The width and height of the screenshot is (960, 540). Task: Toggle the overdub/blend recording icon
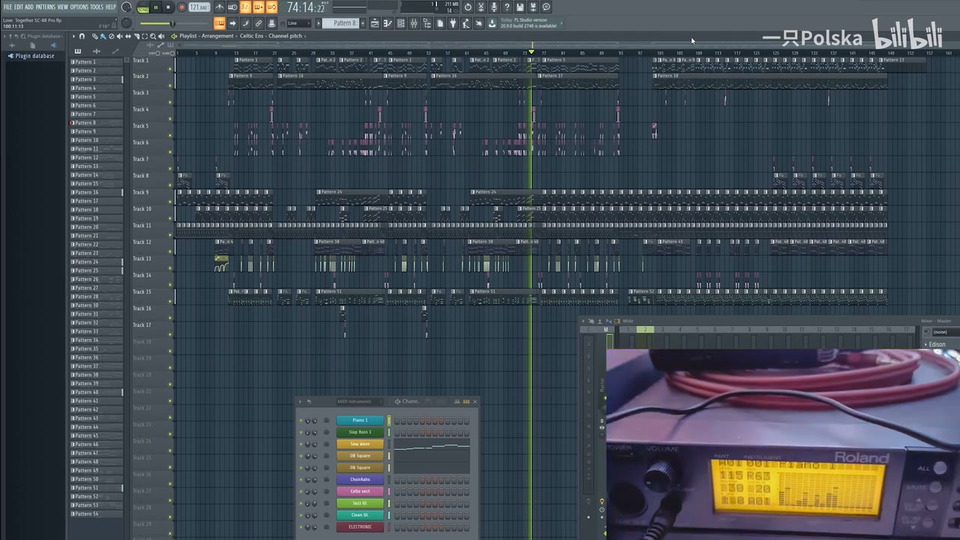(x=258, y=7)
